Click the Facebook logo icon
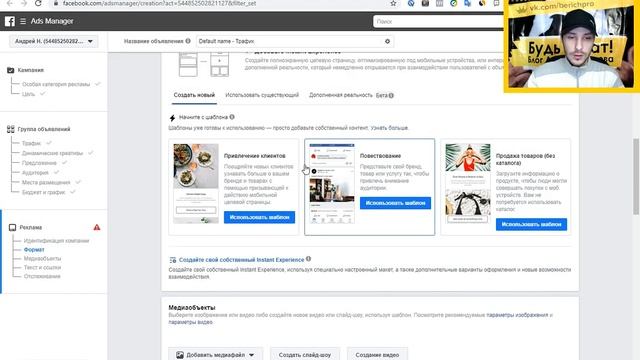 coord(10,21)
